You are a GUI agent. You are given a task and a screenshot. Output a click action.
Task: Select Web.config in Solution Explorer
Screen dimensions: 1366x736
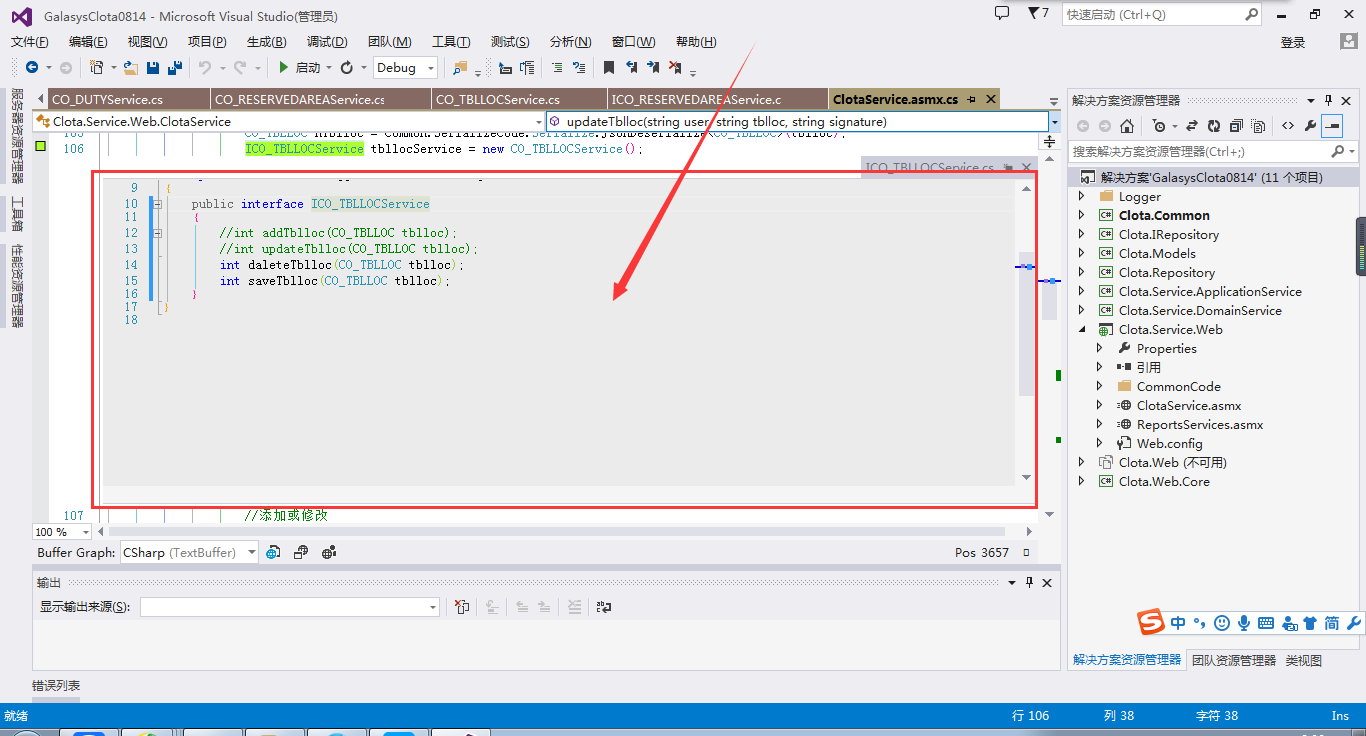[1169, 444]
